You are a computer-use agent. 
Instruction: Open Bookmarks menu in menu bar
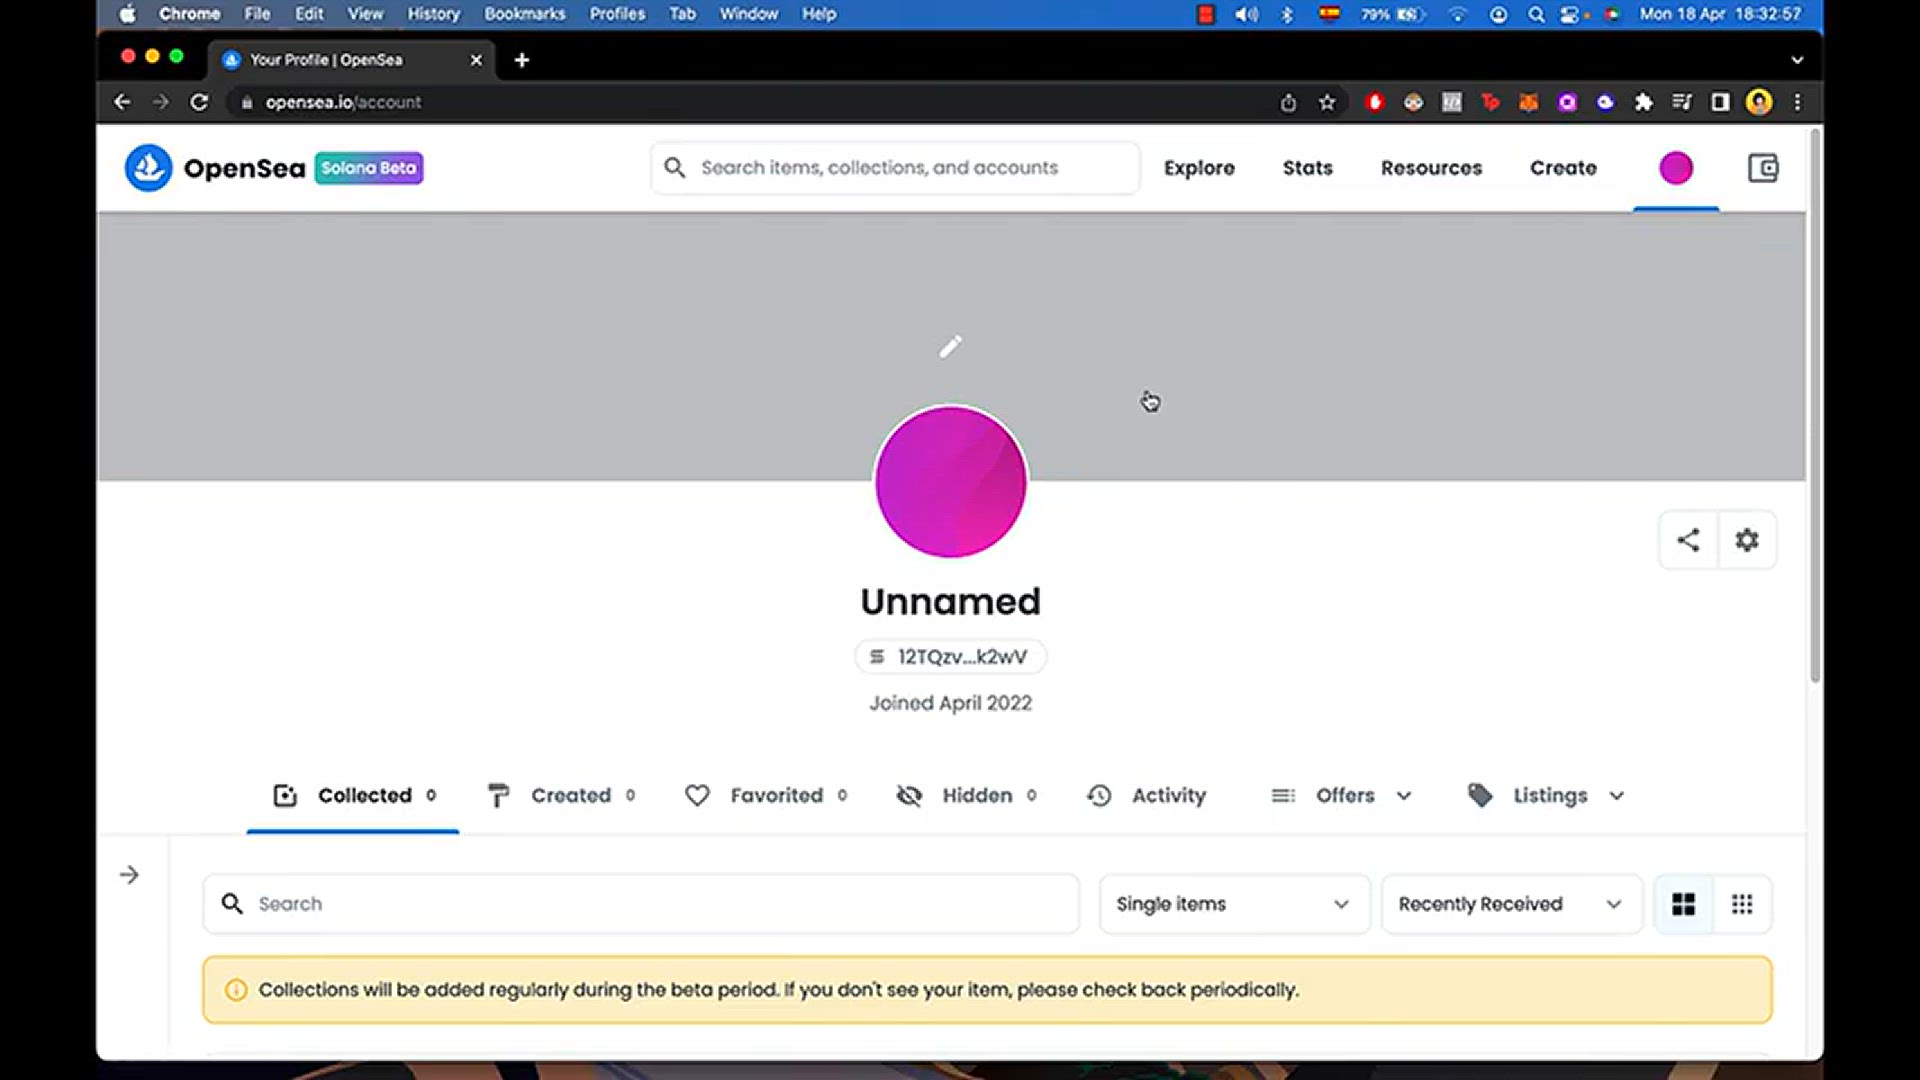[525, 14]
